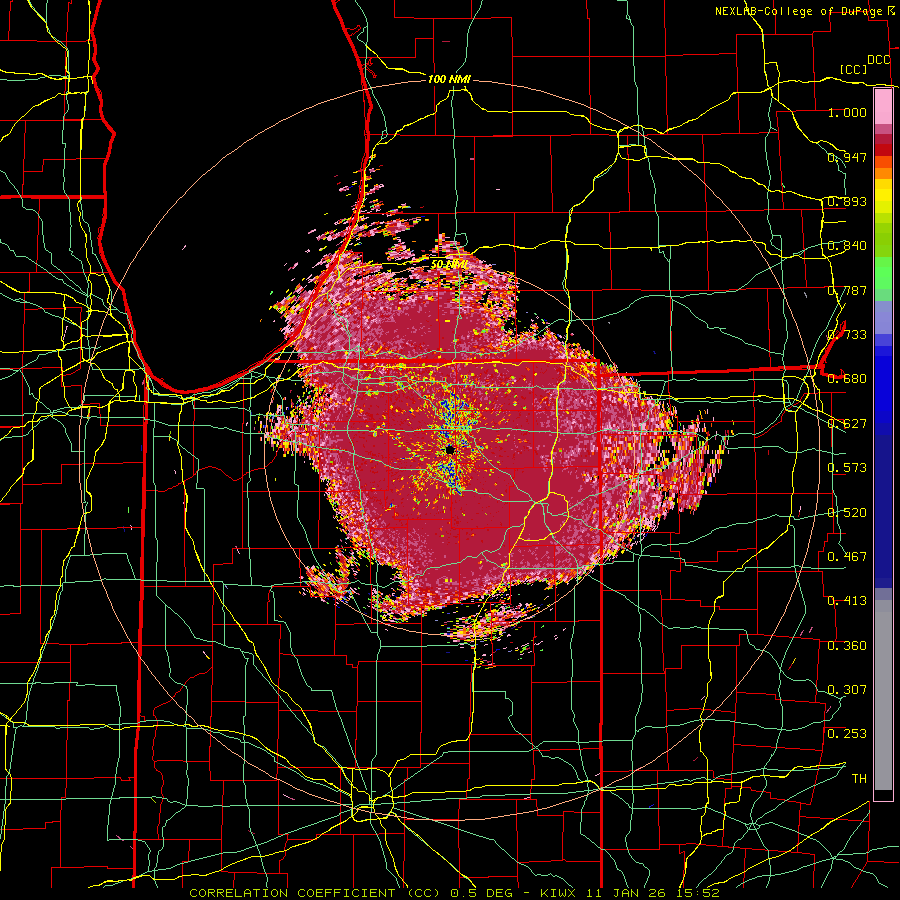Select the 0.893 scale value
900x900 pixels.
[847, 201]
